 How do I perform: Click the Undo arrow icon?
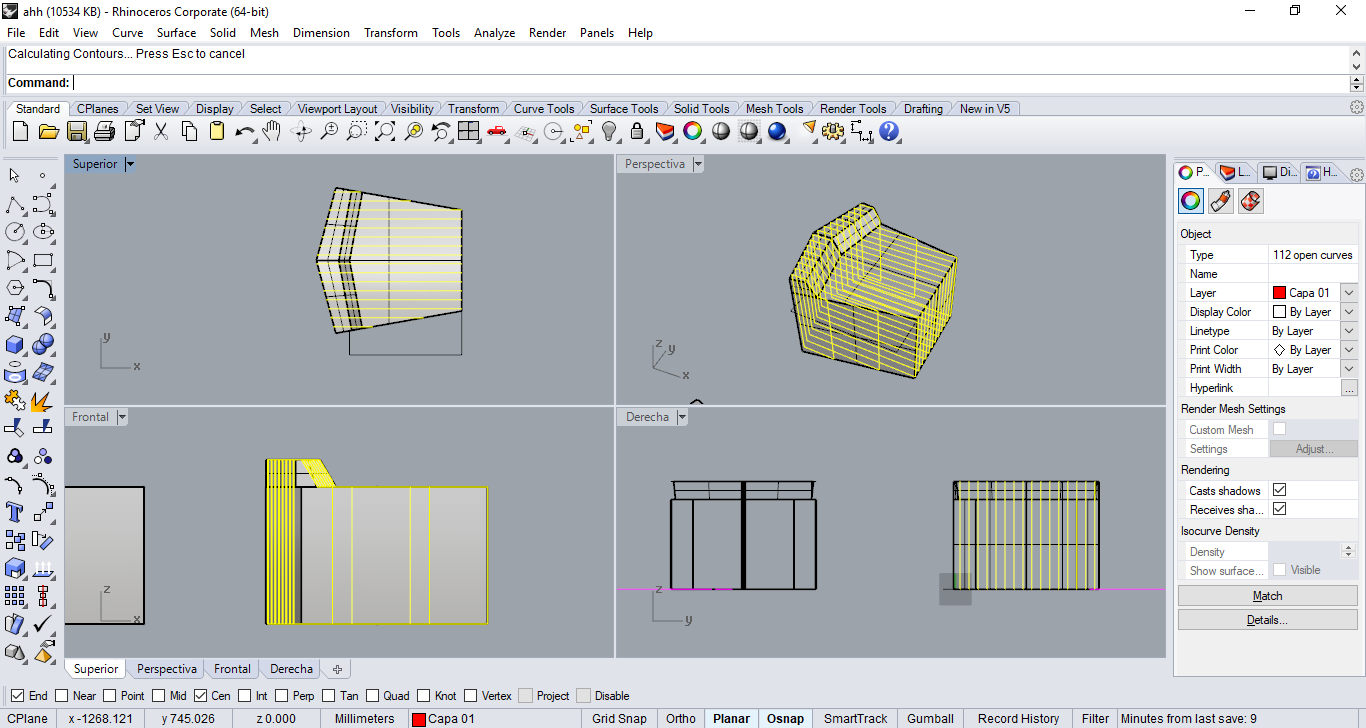[x=244, y=131]
